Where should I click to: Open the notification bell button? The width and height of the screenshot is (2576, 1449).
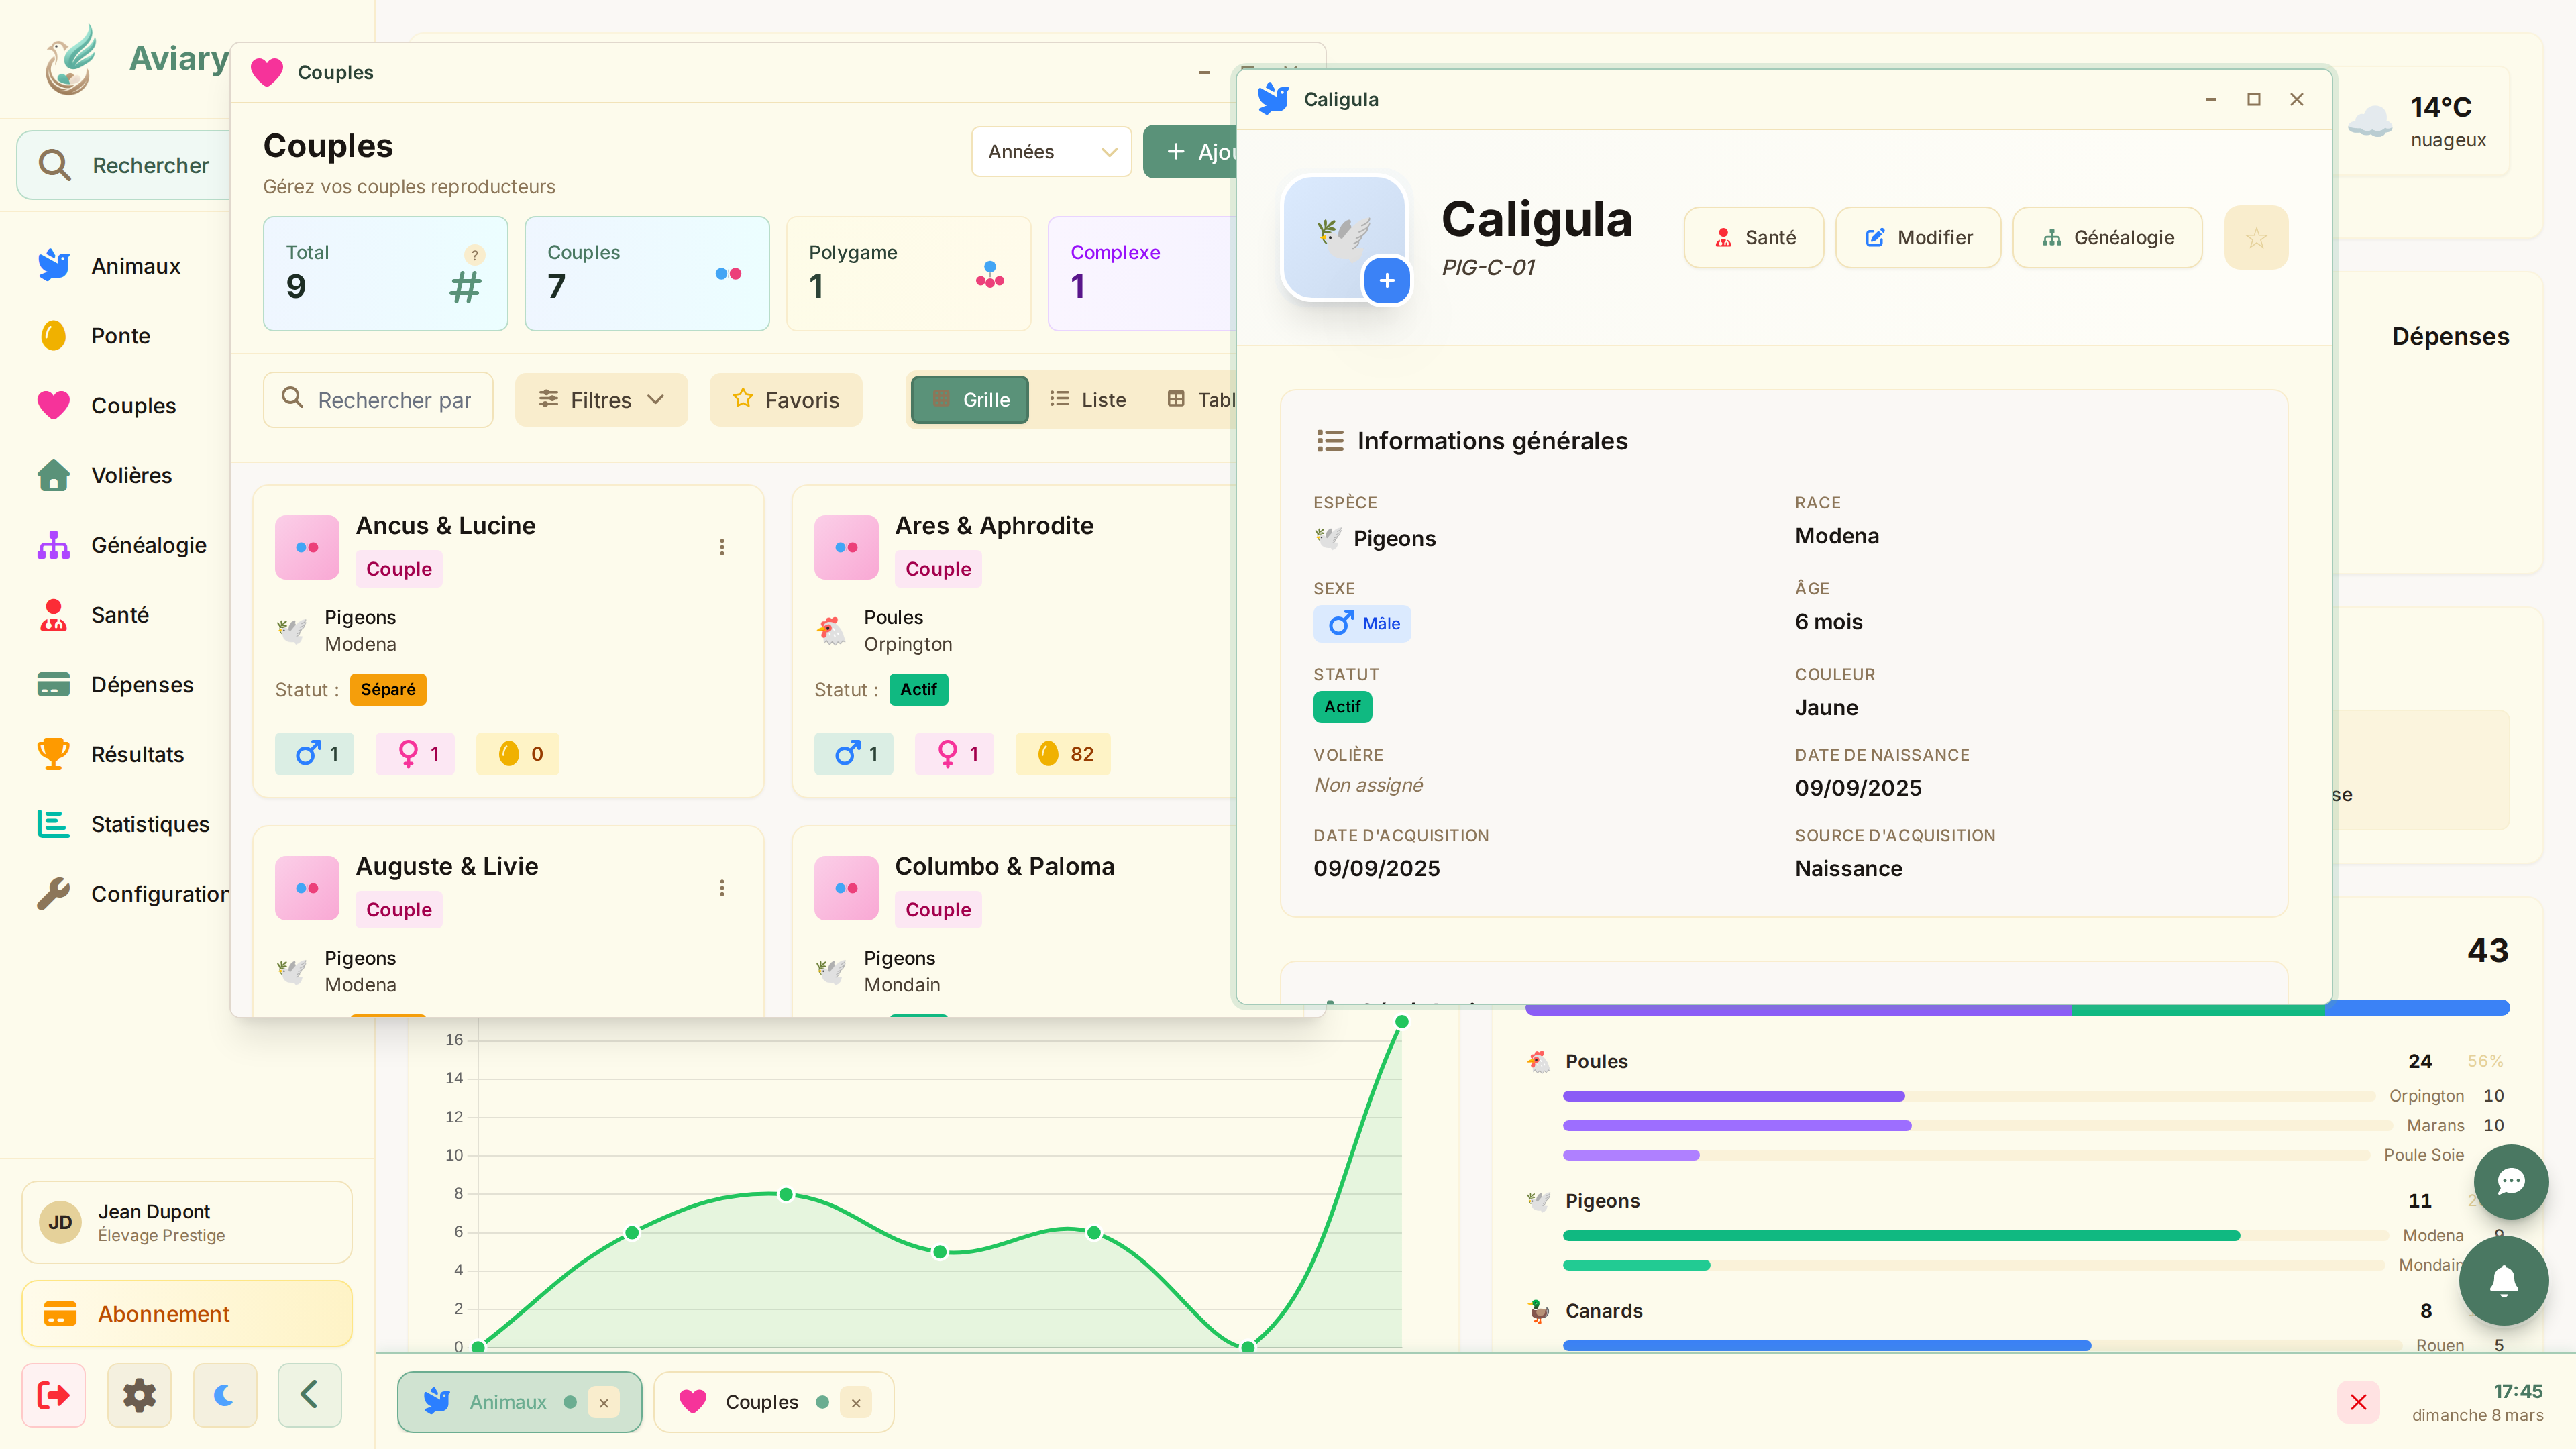pos(2503,1281)
